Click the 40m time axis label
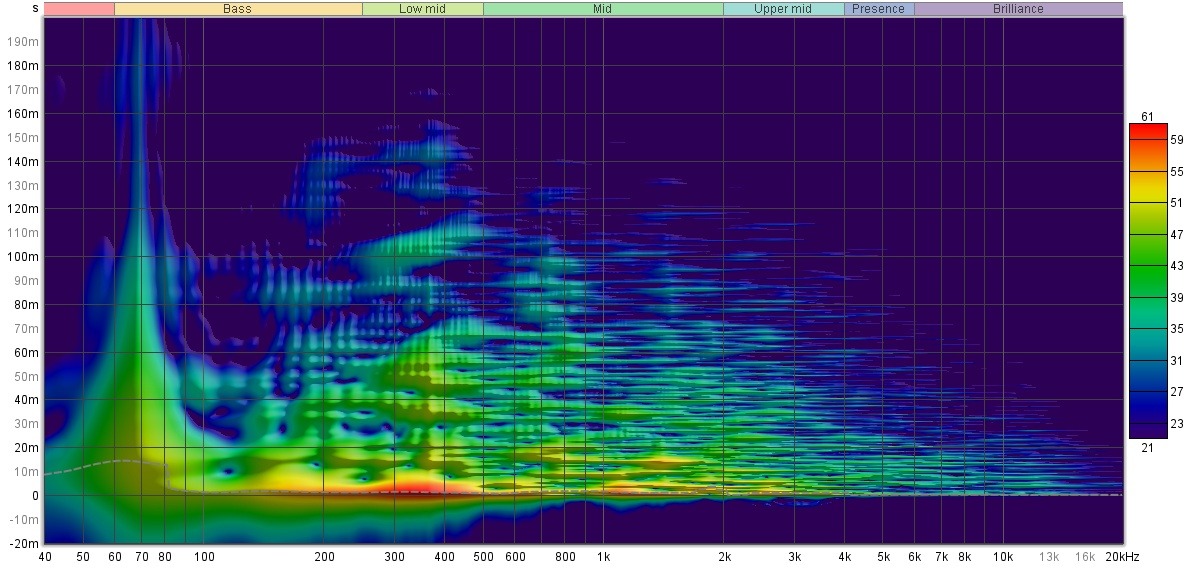Viewport: 1200px width, 569px height. [27, 400]
